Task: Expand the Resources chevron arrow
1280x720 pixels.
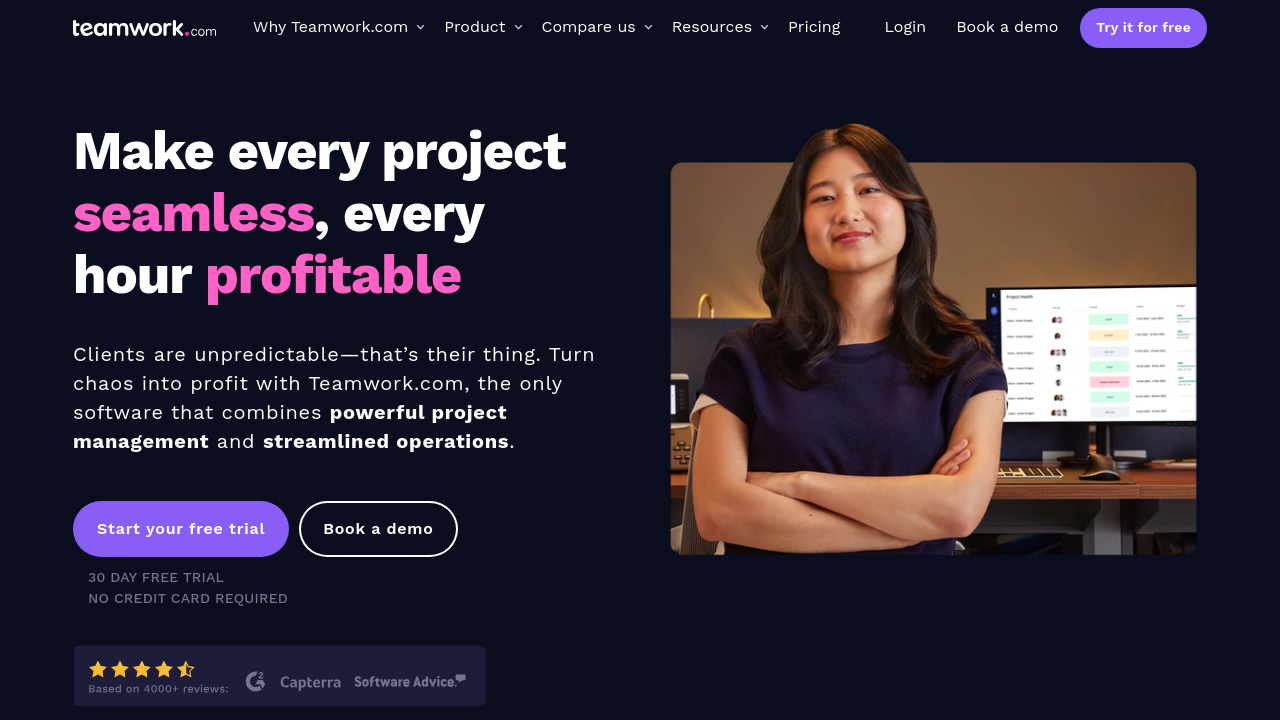Action: pyautogui.click(x=764, y=27)
